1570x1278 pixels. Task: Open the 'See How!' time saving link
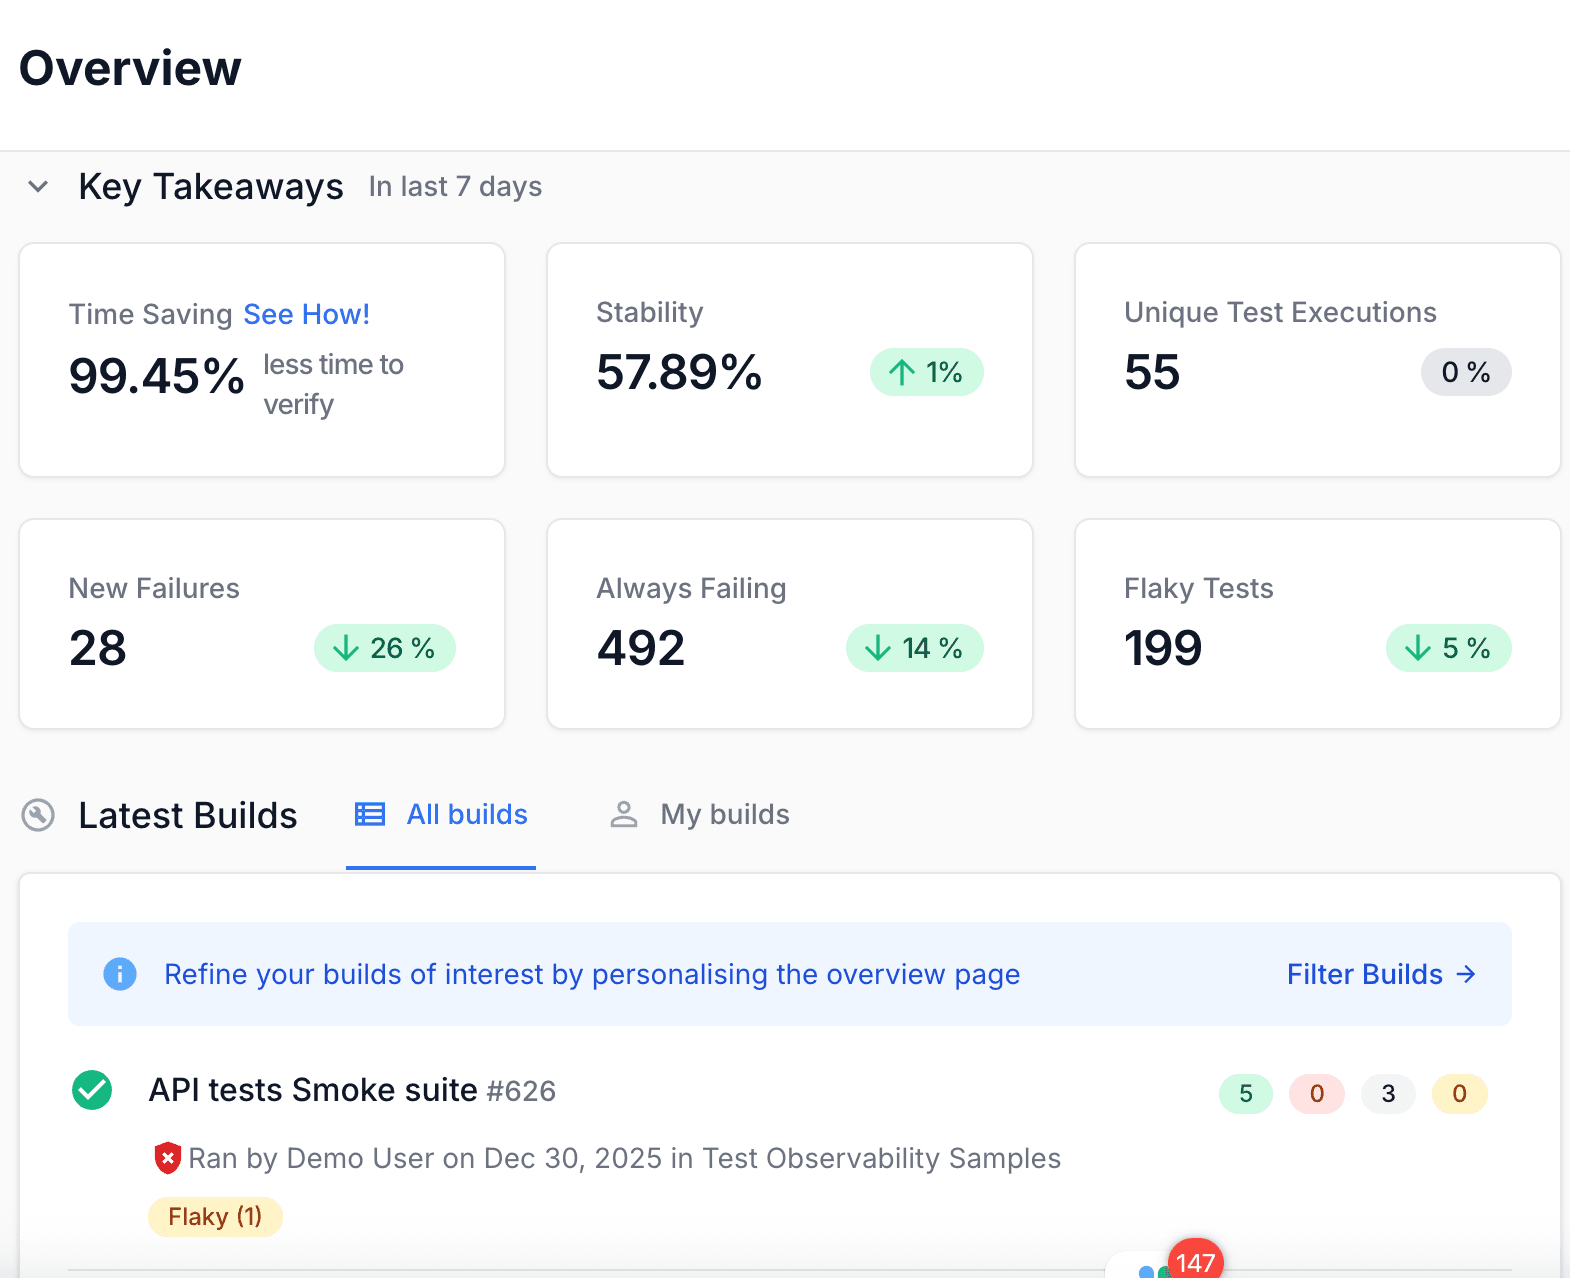click(306, 314)
